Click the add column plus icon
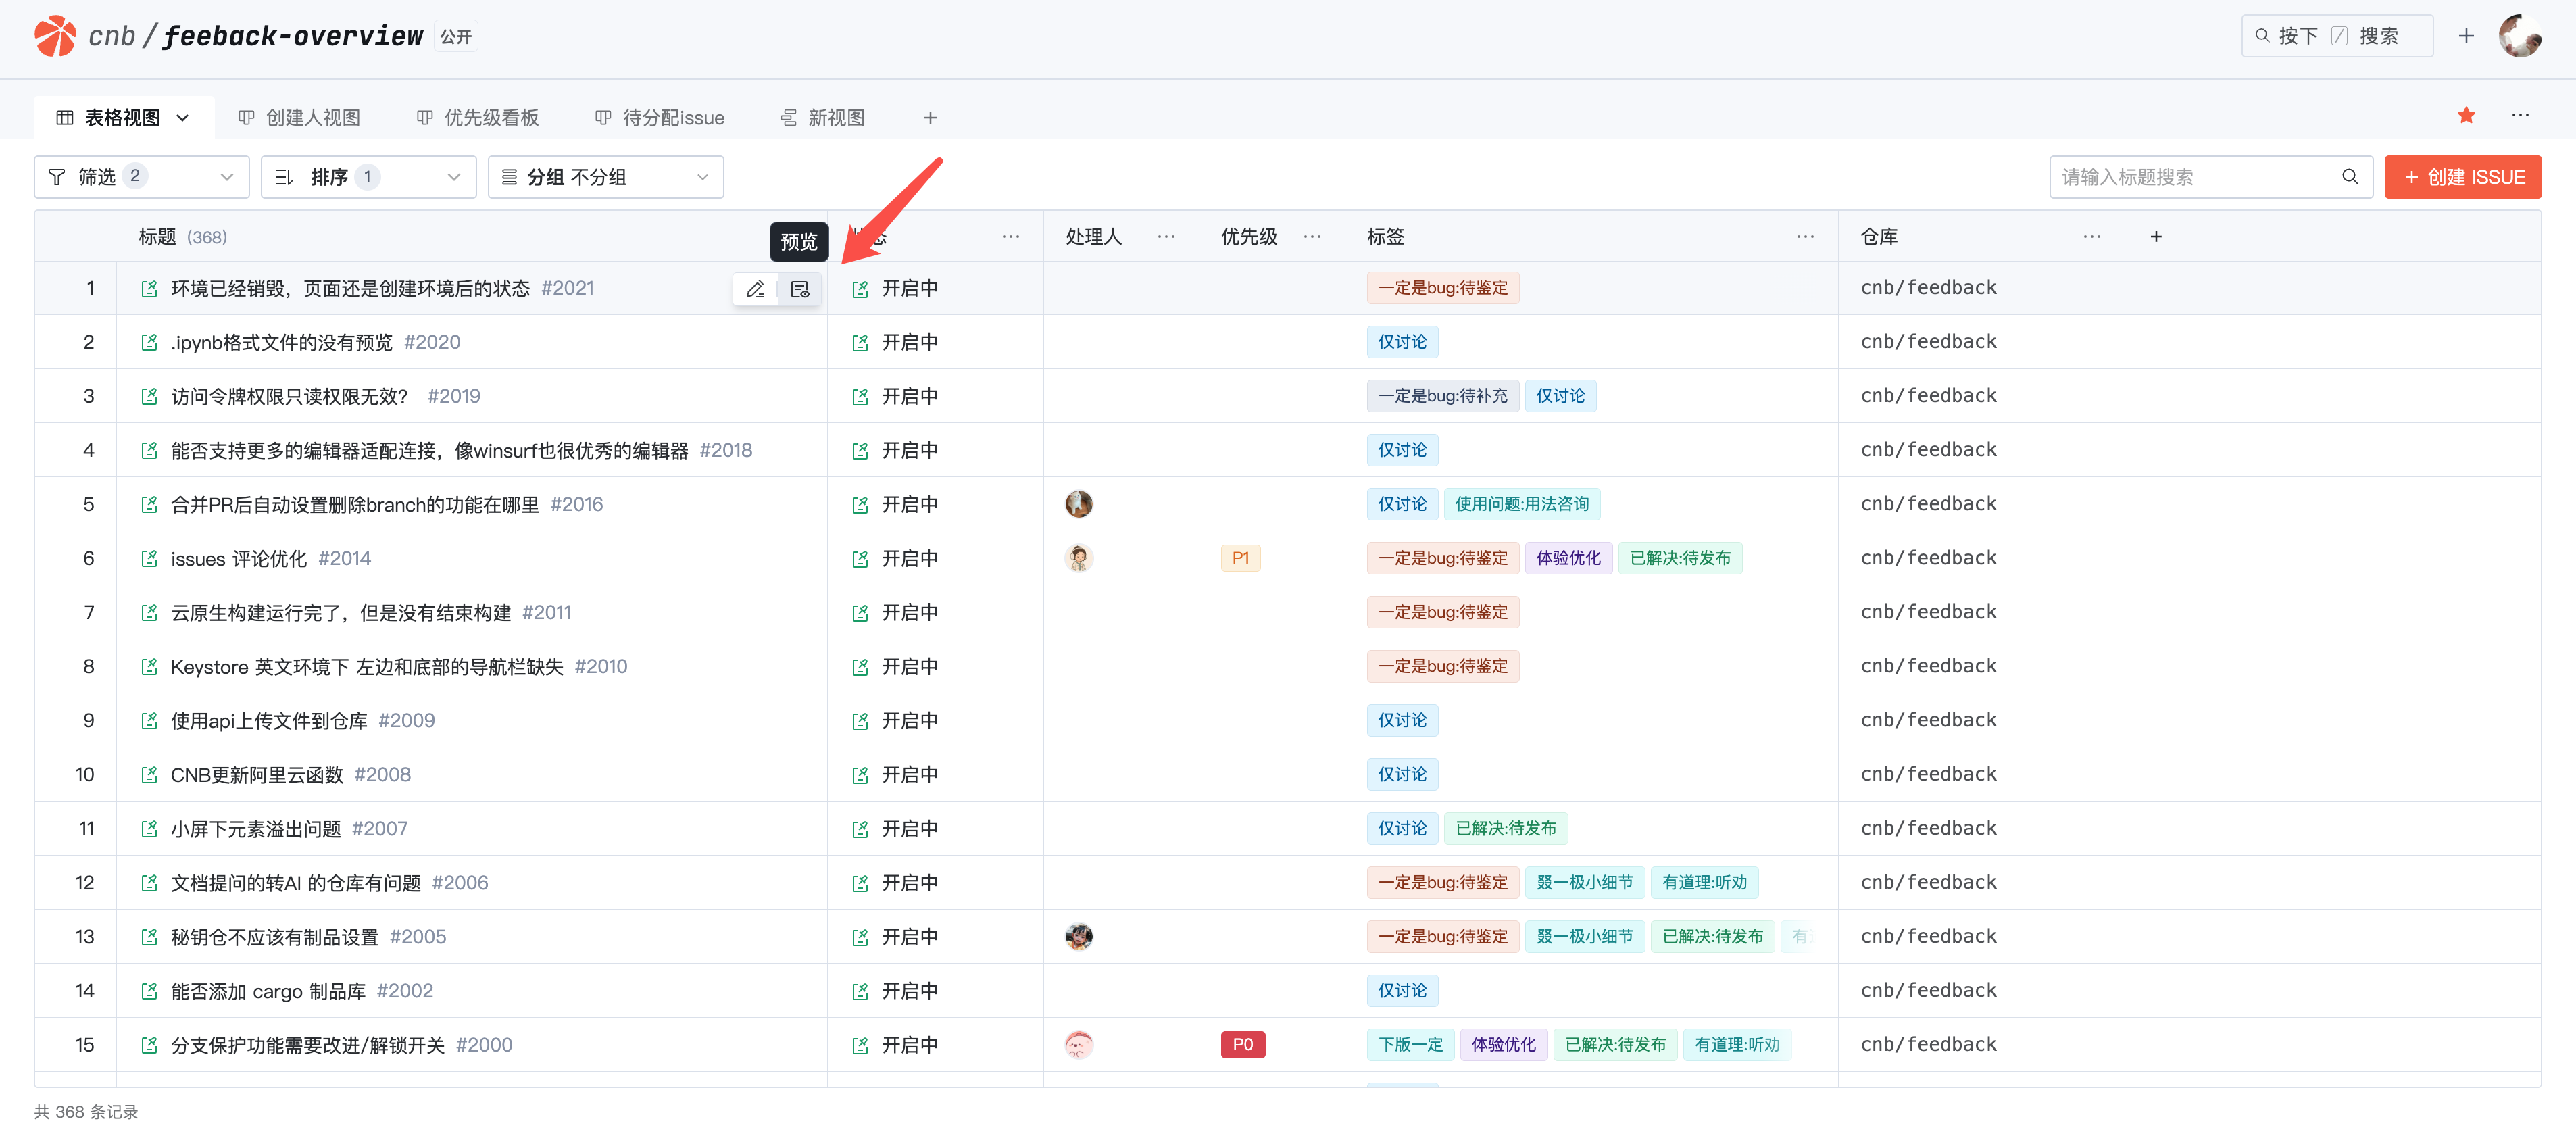The image size is (2576, 1134). click(2155, 237)
